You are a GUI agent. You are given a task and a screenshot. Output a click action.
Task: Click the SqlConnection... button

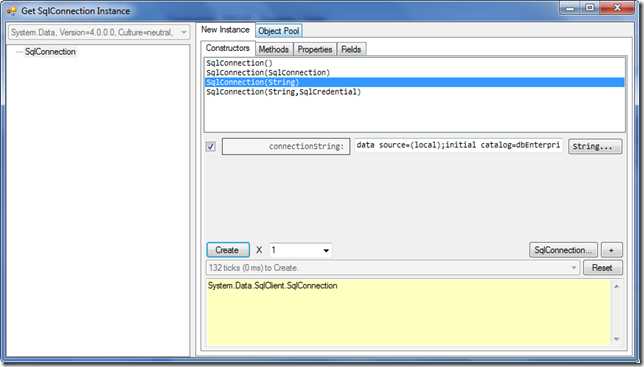(563, 250)
